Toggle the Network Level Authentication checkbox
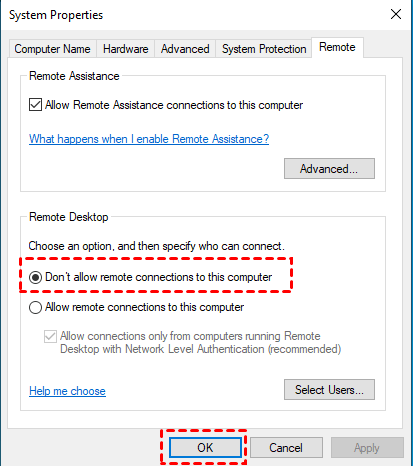The image size is (413, 466). point(50,336)
